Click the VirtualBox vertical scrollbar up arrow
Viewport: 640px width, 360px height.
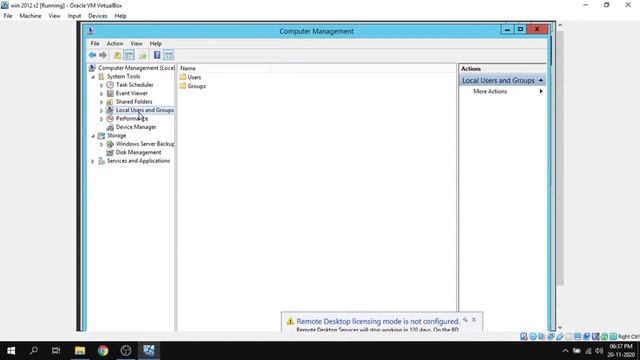coord(560,25)
